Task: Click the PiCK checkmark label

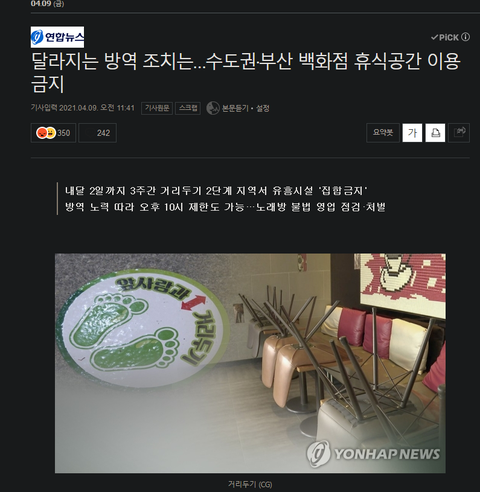Action: [x=445, y=37]
